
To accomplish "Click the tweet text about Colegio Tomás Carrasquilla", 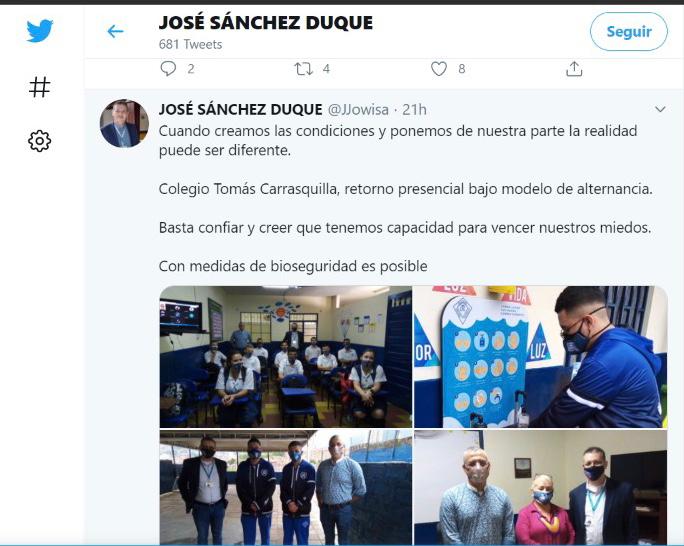I will click(x=406, y=189).
